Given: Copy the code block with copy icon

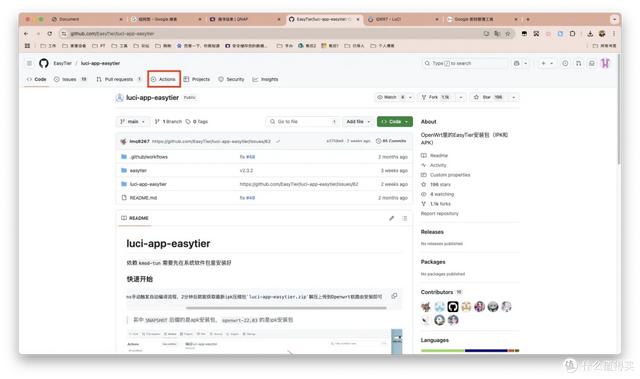Looking at the screenshot, I should point(394,296).
